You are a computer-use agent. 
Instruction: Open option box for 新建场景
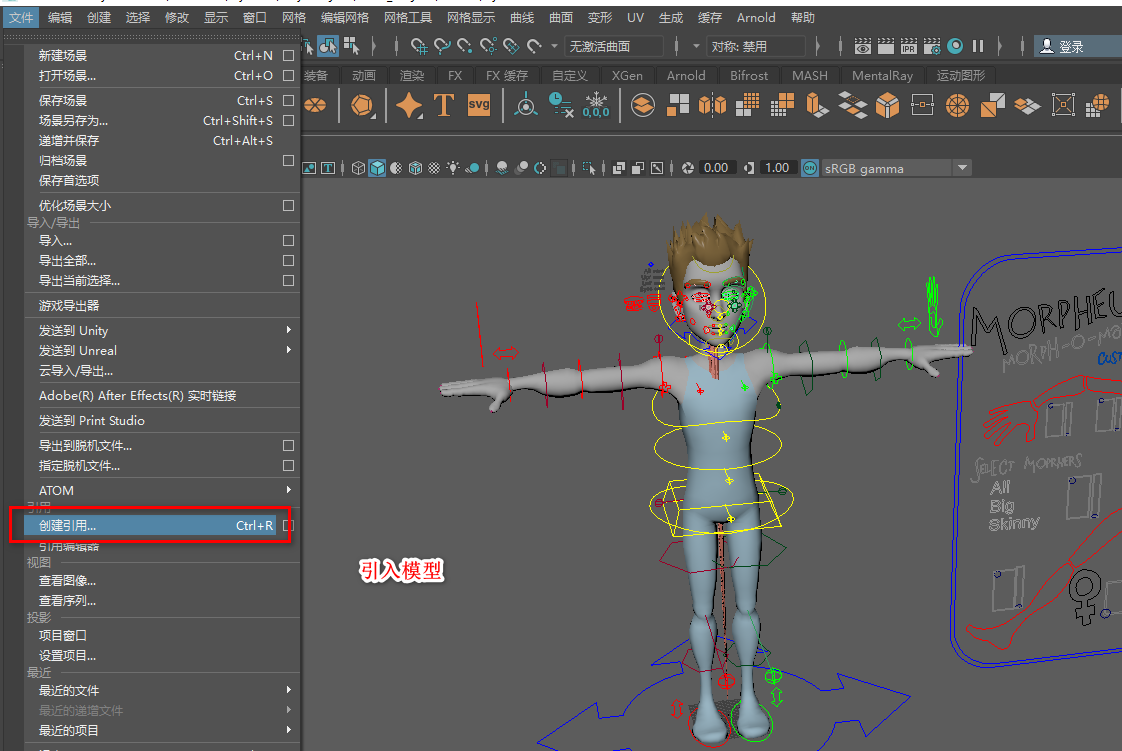[288, 56]
